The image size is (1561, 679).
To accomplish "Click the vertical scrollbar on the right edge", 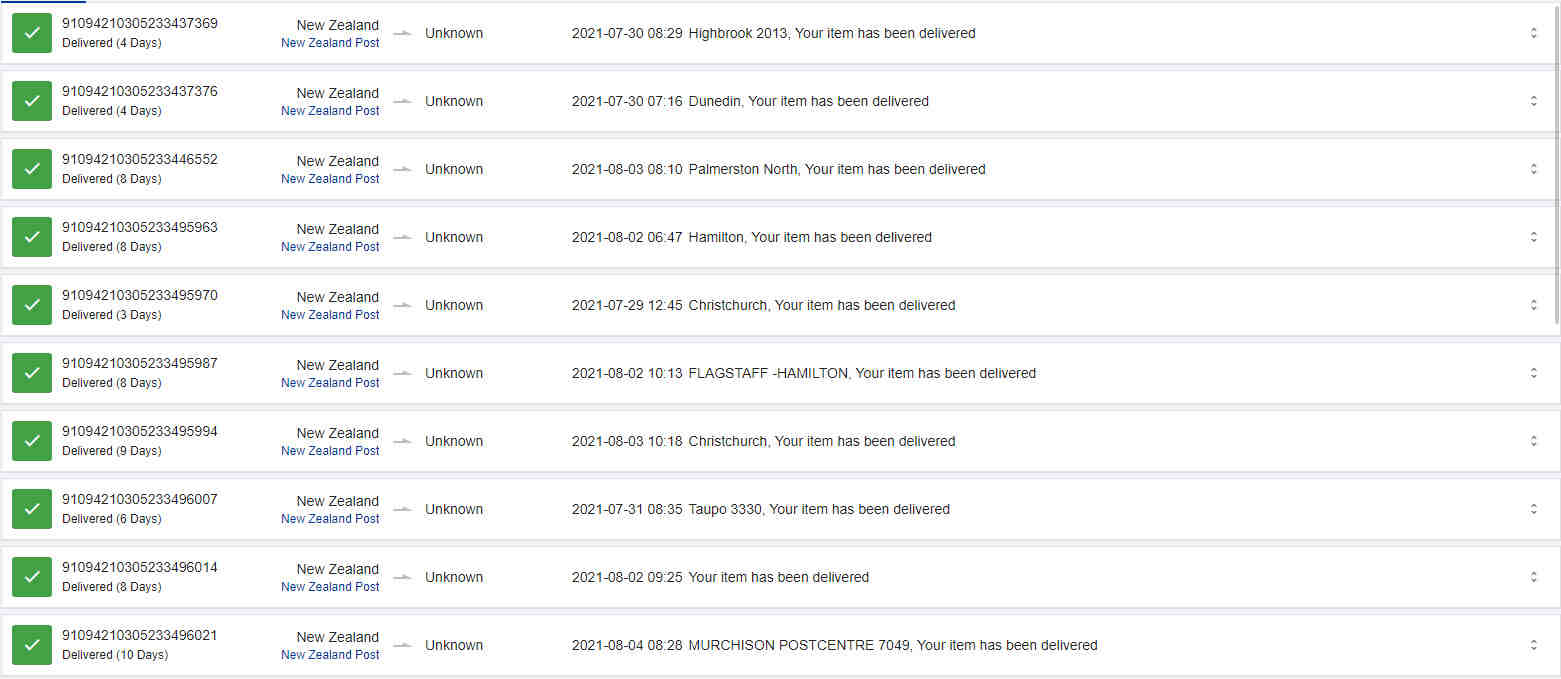I will click(1556, 160).
